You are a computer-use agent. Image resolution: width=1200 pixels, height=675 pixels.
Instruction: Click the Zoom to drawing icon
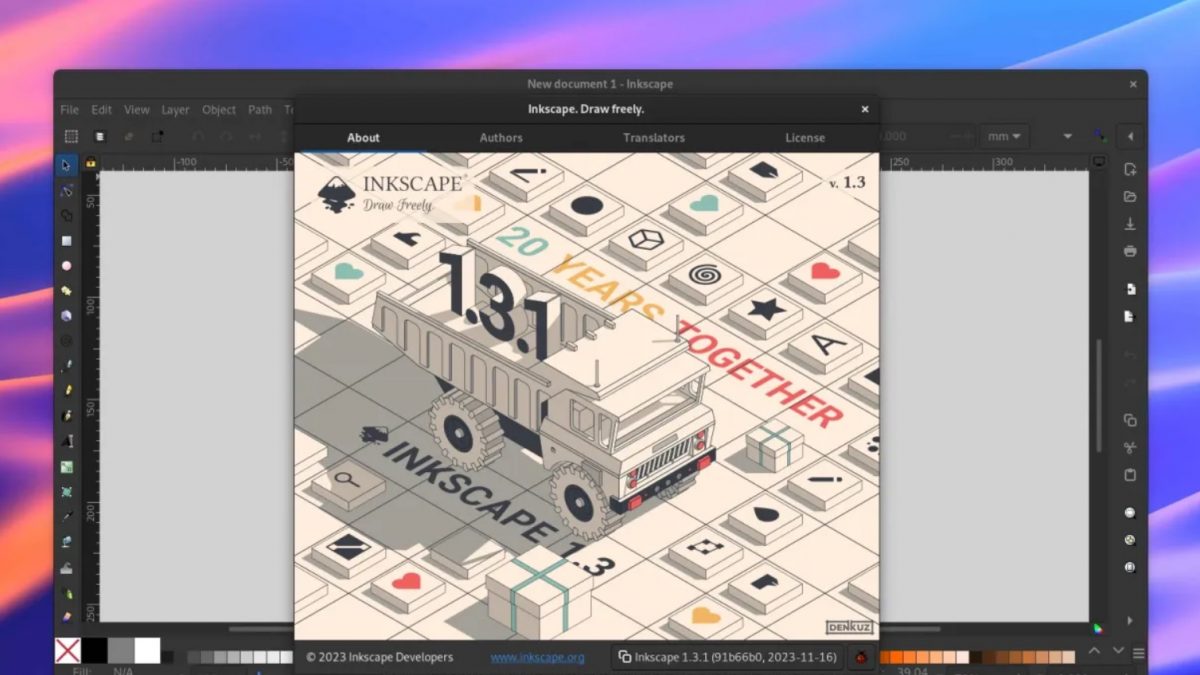(x=1130, y=540)
